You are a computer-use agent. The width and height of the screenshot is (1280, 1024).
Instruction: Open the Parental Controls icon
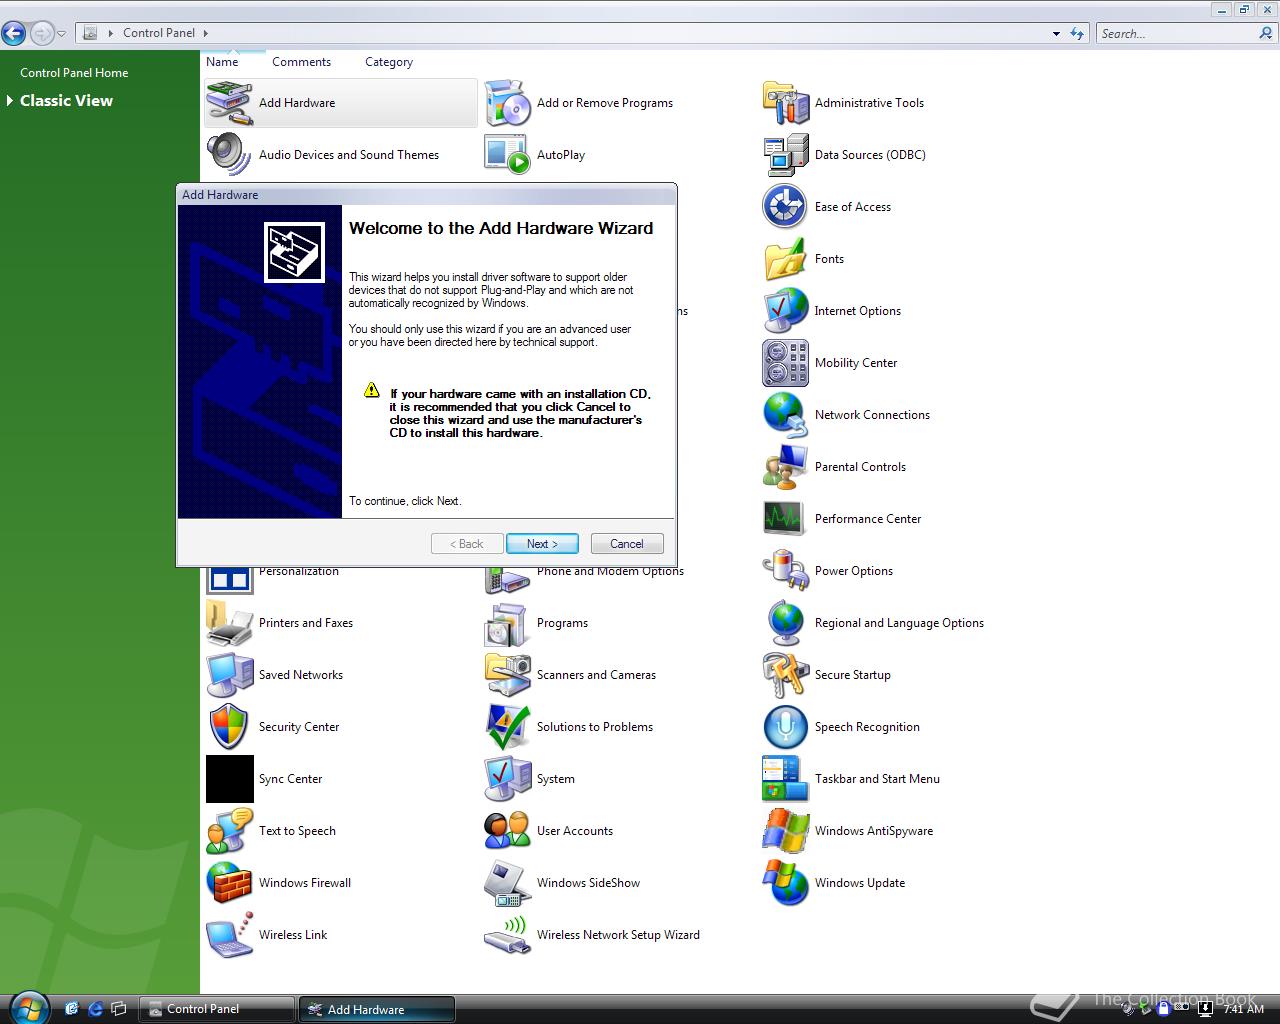[x=785, y=467]
